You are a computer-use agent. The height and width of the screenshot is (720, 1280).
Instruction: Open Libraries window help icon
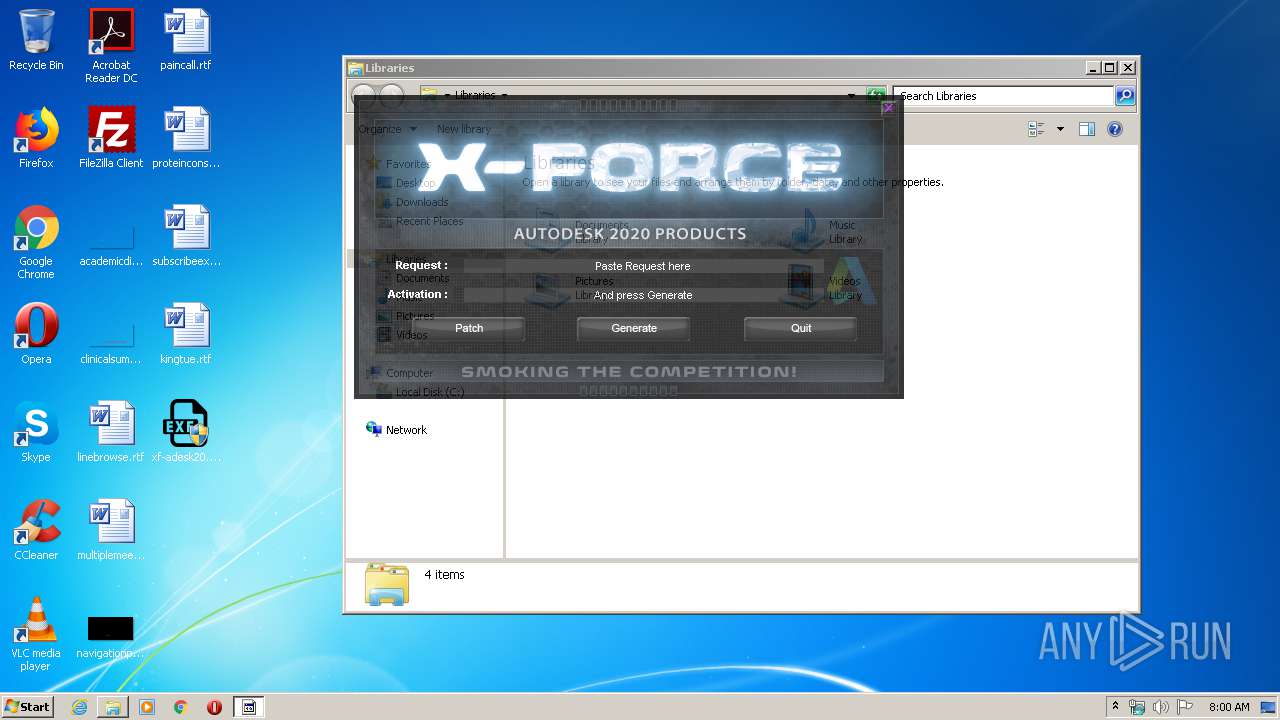coord(1115,129)
